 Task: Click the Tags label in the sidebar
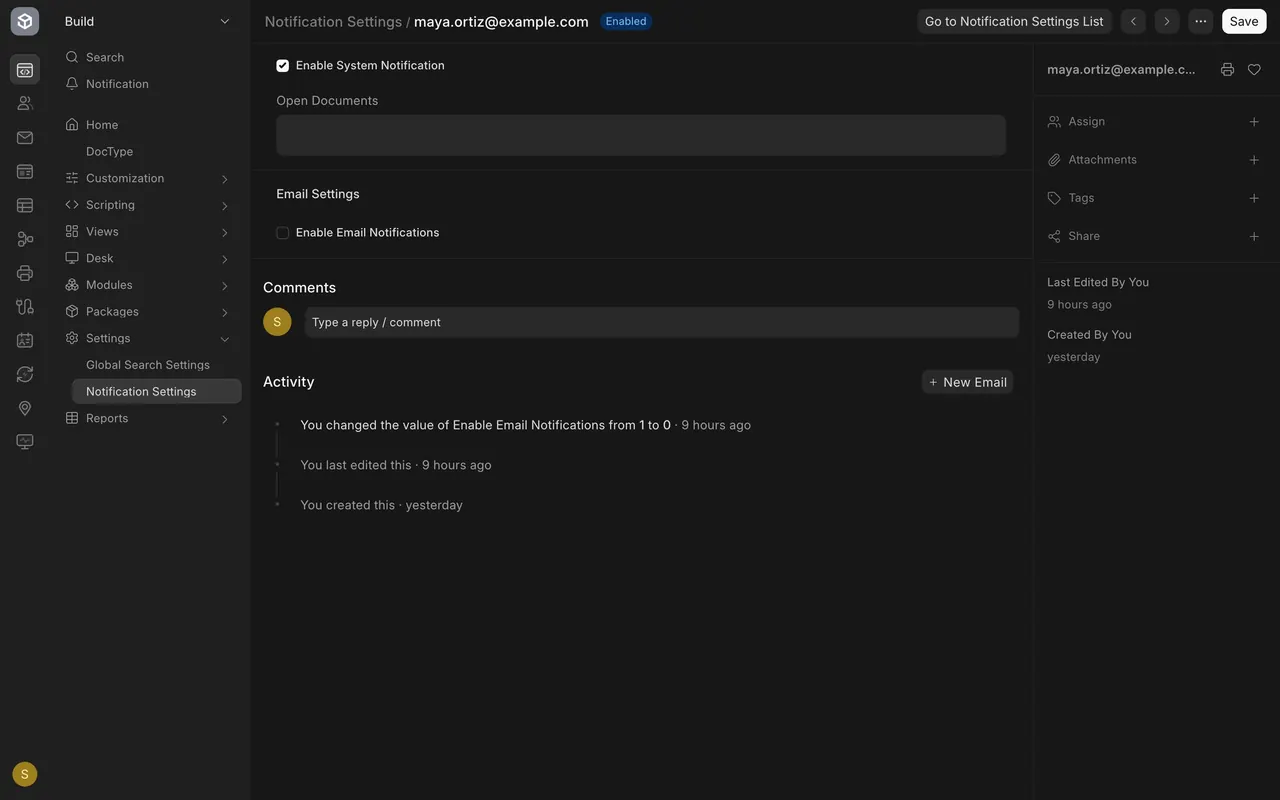point(1081,198)
